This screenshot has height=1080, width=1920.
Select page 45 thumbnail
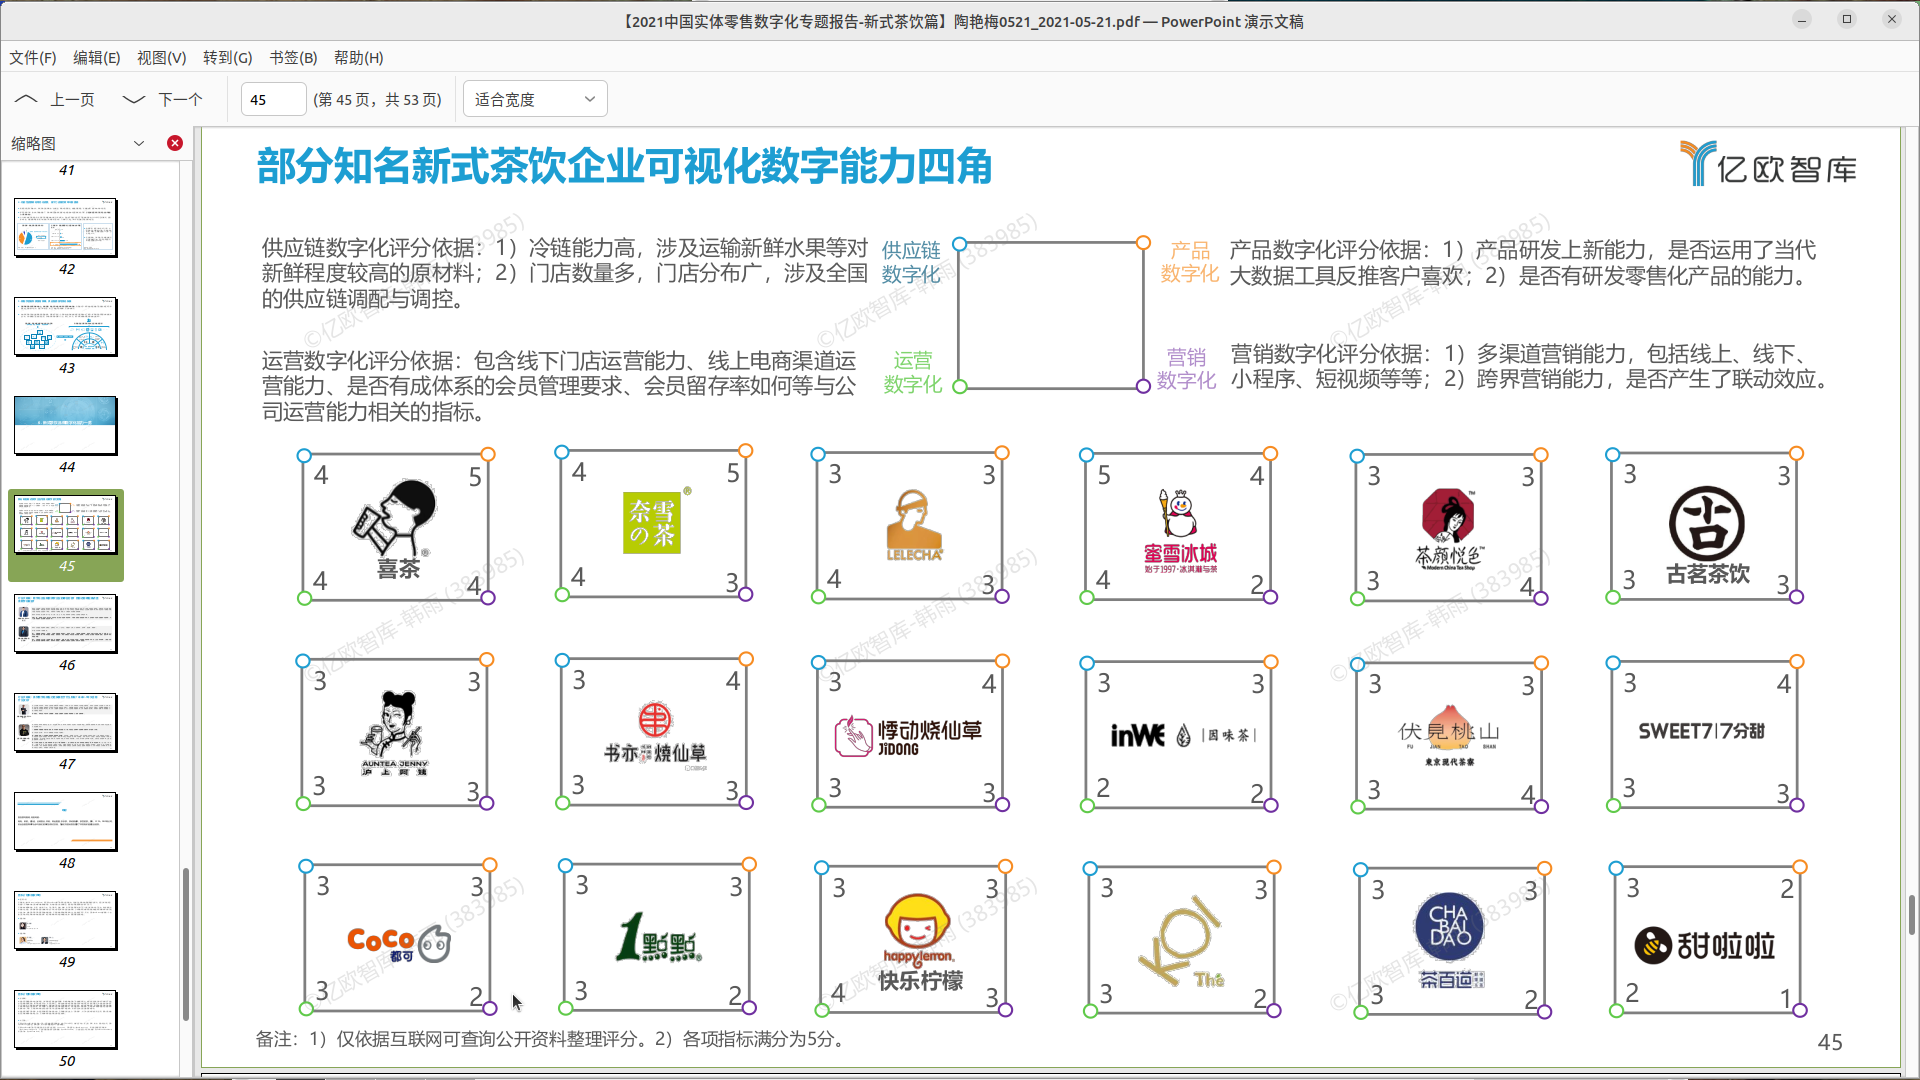click(66, 525)
